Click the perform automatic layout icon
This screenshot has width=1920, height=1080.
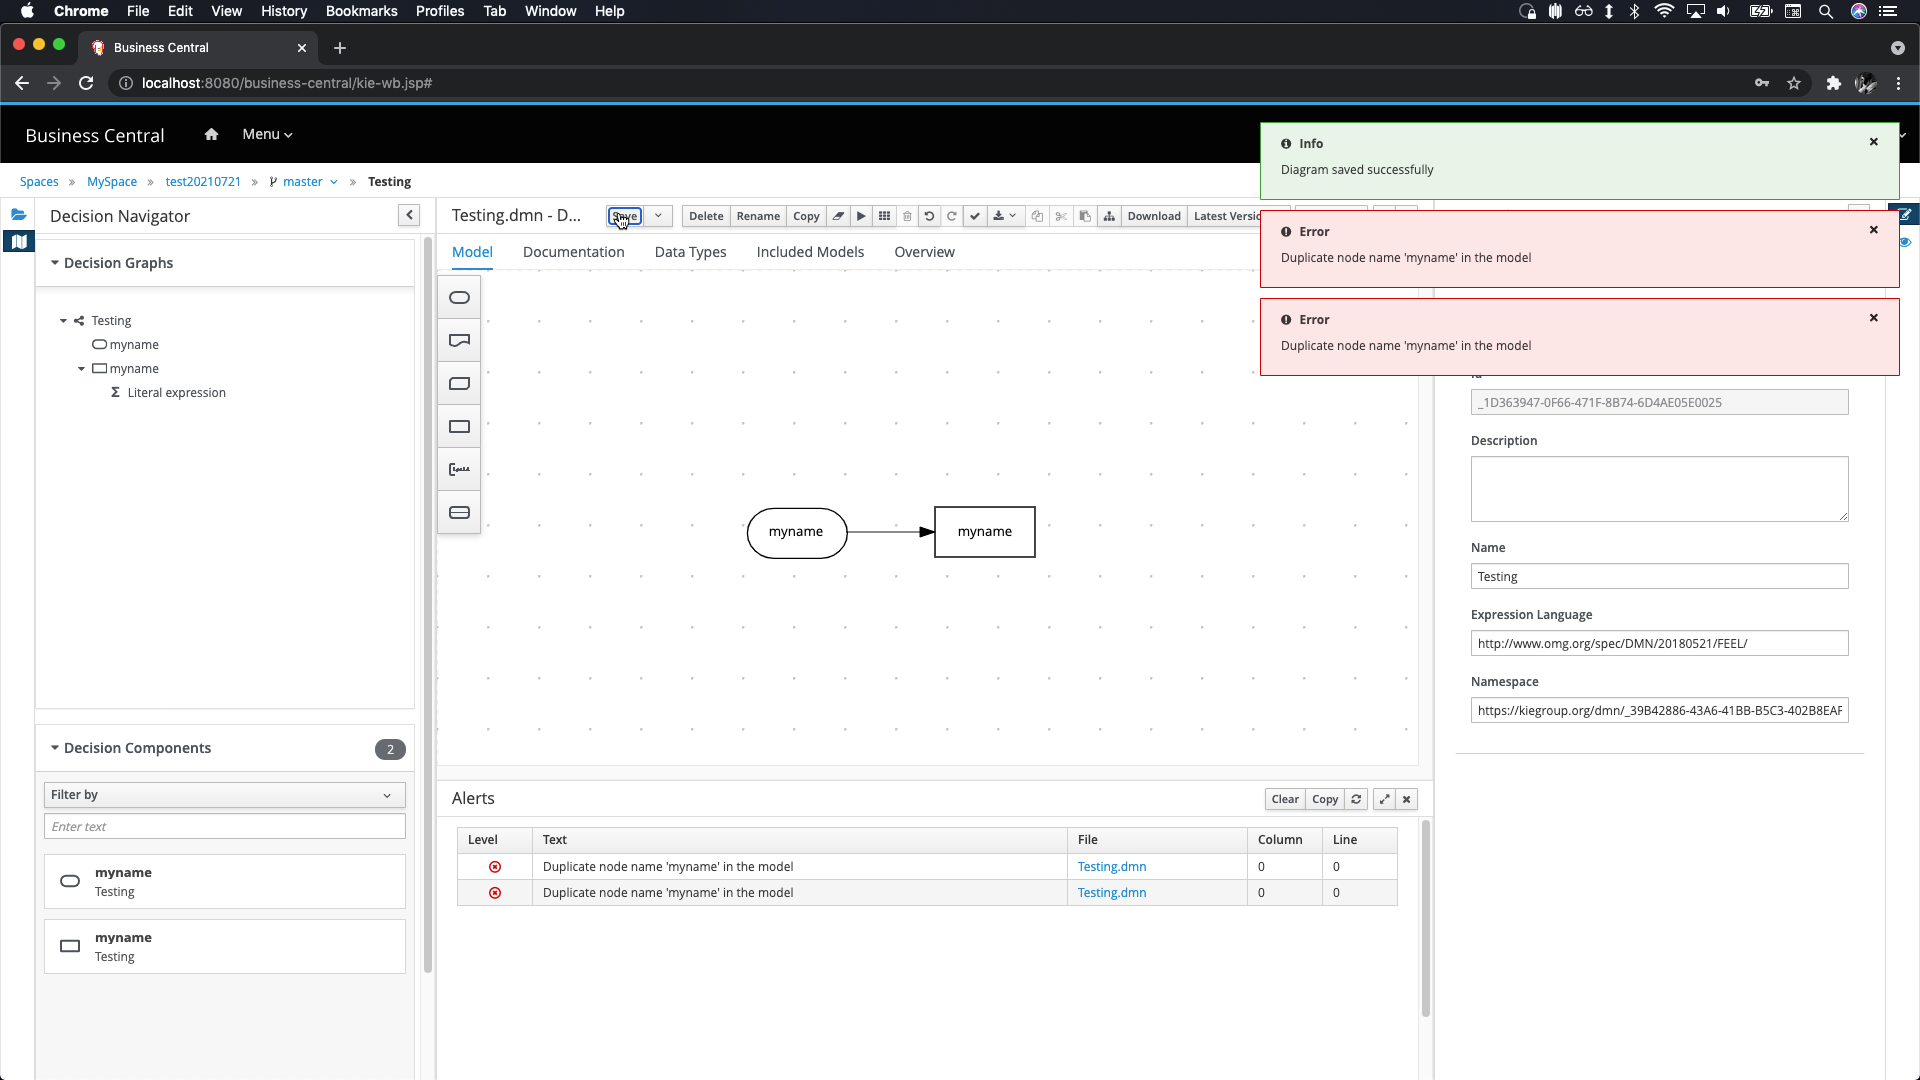point(1109,216)
